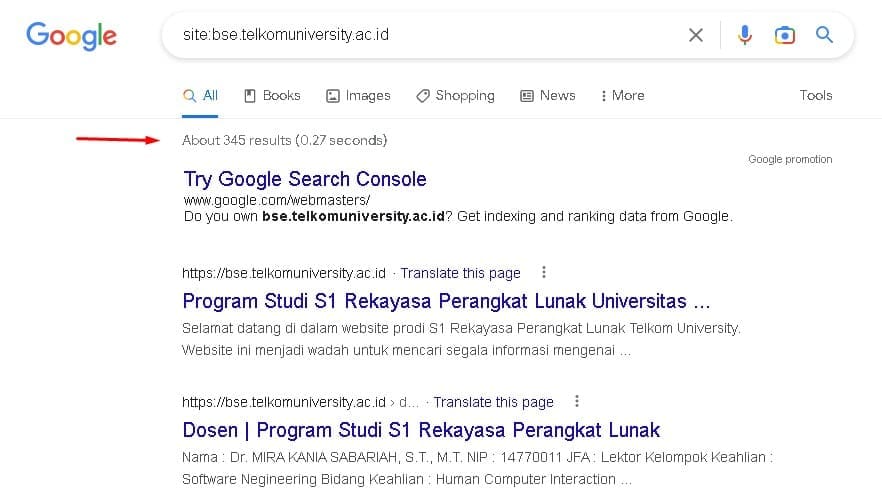The height and width of the screenshot is (500, 882).
Task: Click the 'Google promotion' label
Action: click(790, 159)
